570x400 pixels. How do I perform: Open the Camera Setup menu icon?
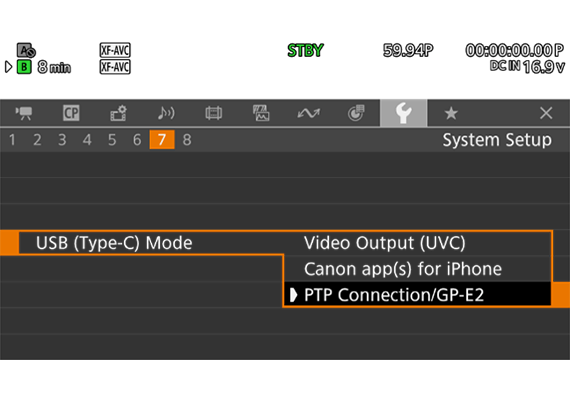(24, 113)
